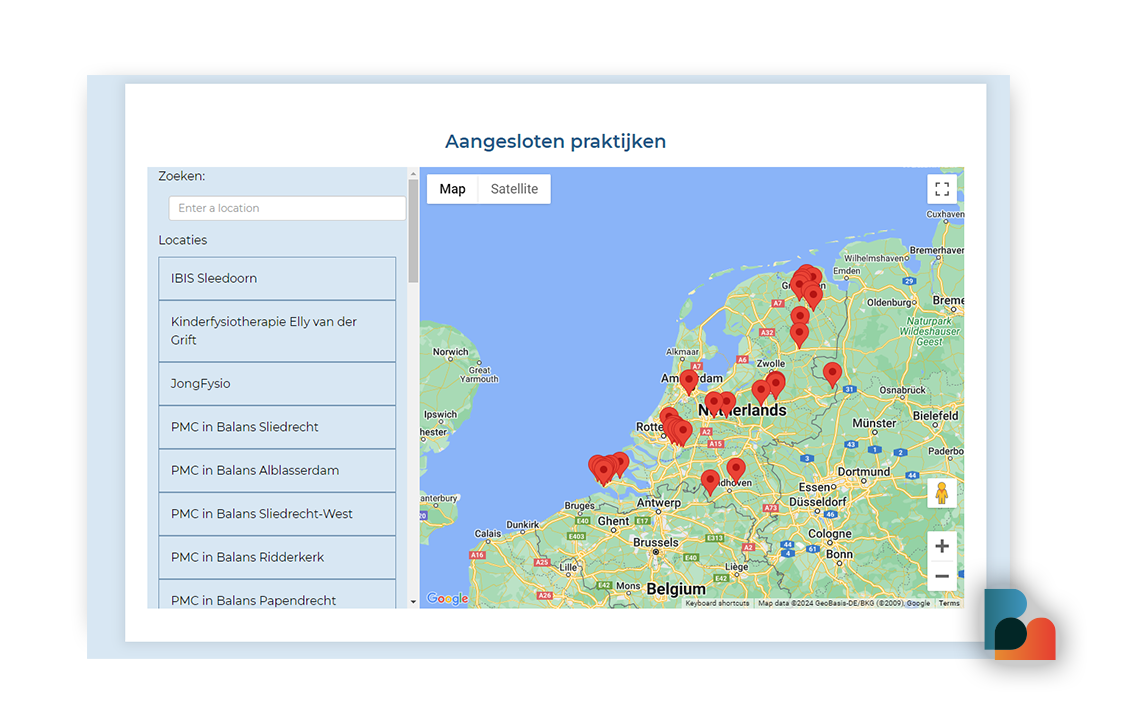This screenshot has width=1130, height=716.
Task: Open the Keyboard shortcuts link
Action: pyautogui.click(x=717, y=604)
